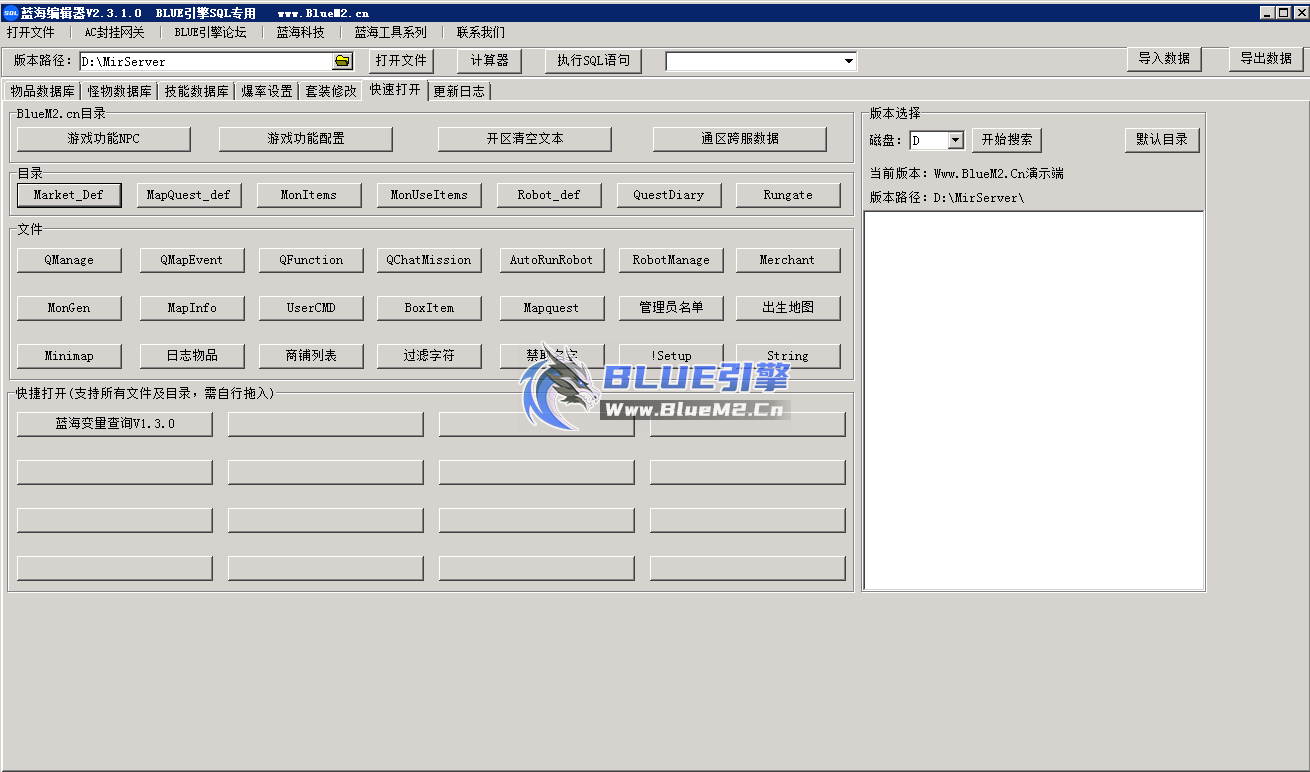Click the SQL app icon in title bar
Image resolution: width=1310 pixels, height=772 pixels.
[10, 13]
